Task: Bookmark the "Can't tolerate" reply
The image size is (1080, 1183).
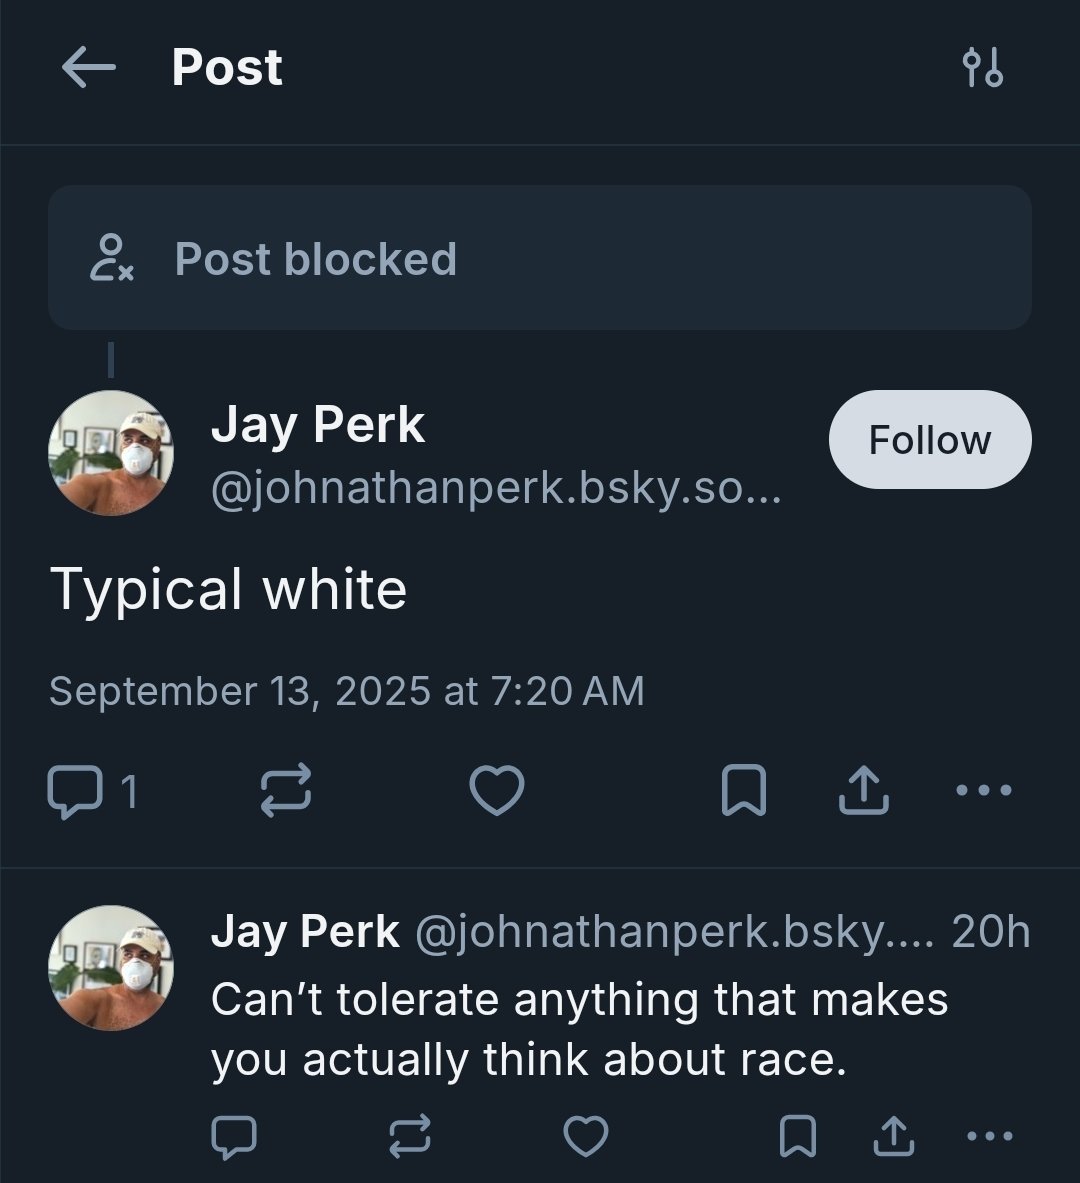Action: click(797, 1136)
